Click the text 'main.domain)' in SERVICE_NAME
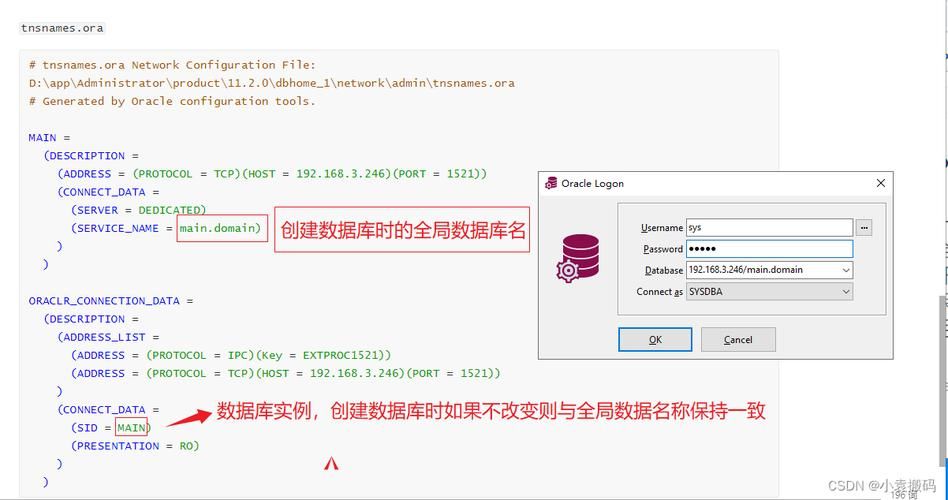Viewport: 948px width, 500px height. click(221, 228)
